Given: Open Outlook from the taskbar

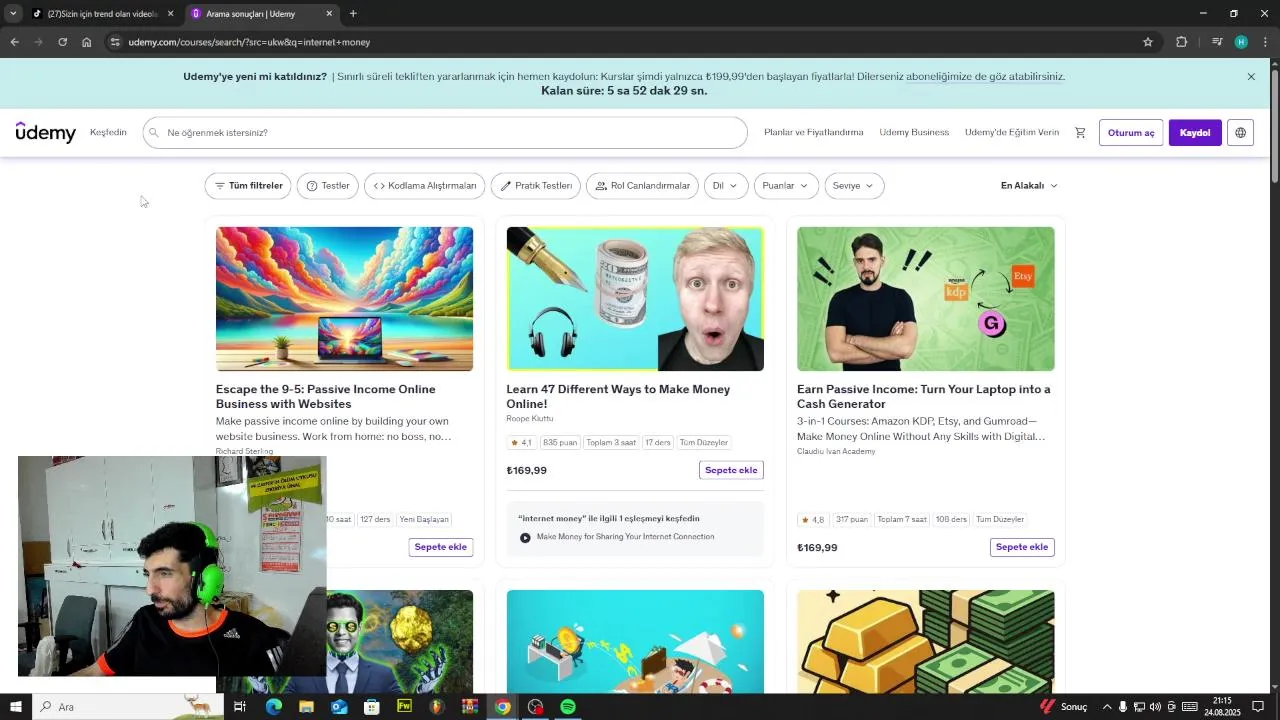Looking at the screenshot, I should [x=339, y=707].
